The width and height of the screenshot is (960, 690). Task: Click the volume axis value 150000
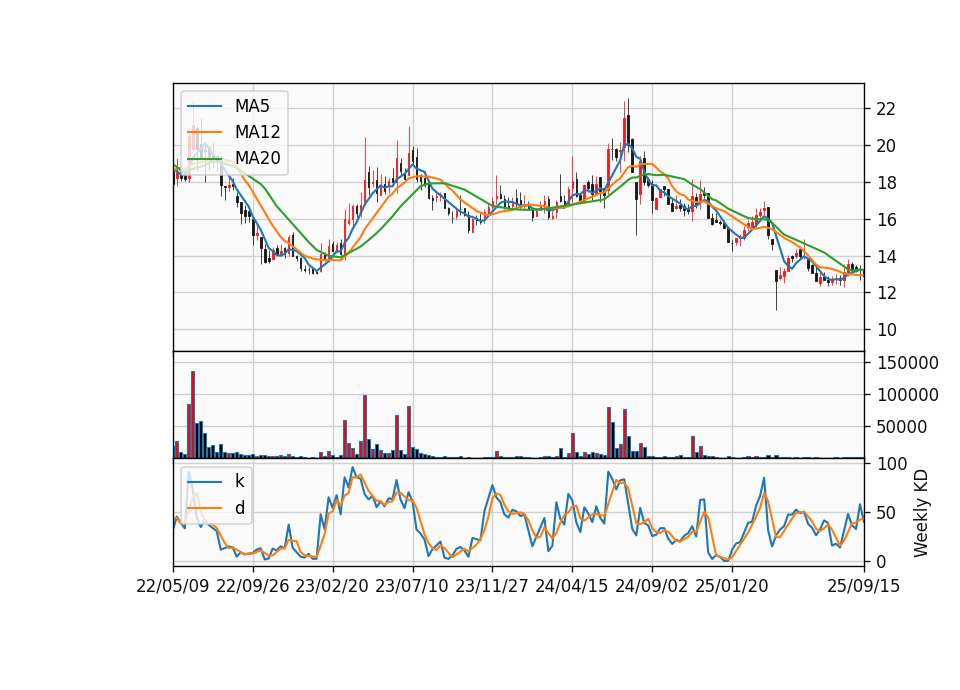[x=908, y=363]
